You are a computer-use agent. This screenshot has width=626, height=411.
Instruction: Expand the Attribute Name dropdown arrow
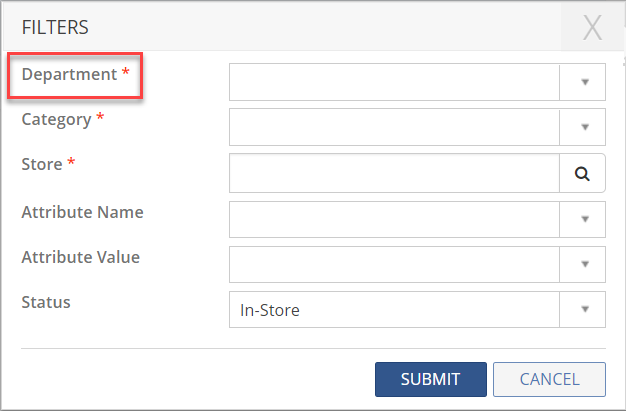585,219
